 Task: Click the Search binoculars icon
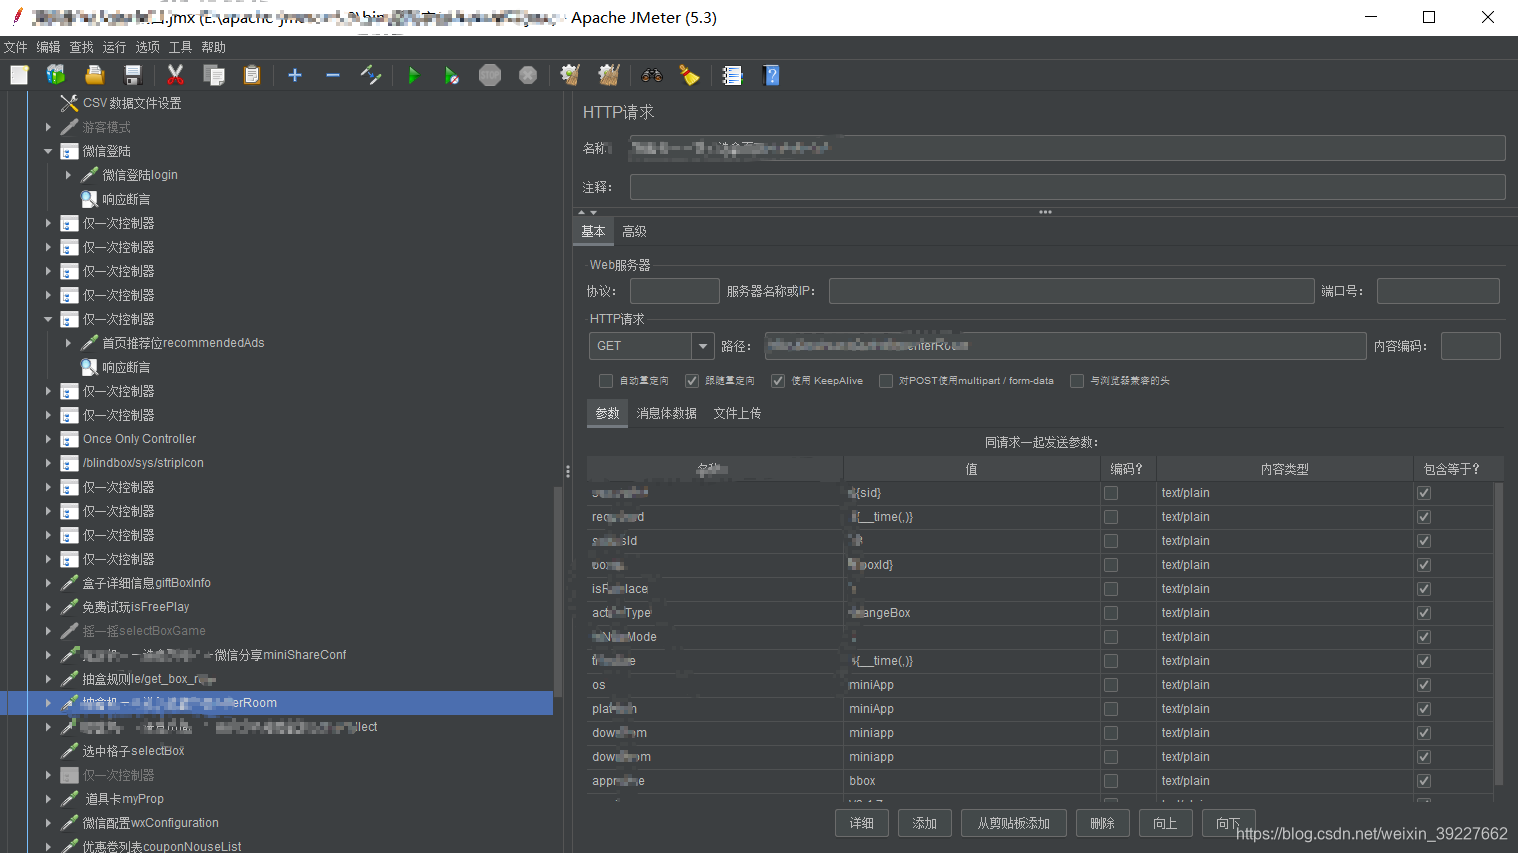click(652, 75)
